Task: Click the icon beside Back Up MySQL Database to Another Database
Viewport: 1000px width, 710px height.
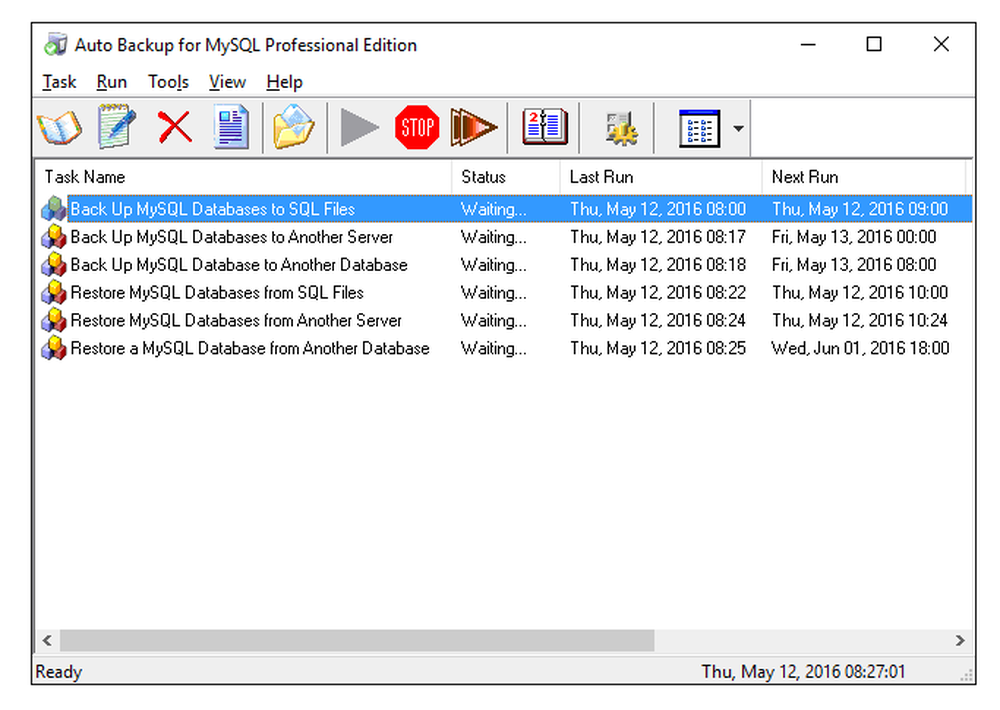Action: (54, 264)
